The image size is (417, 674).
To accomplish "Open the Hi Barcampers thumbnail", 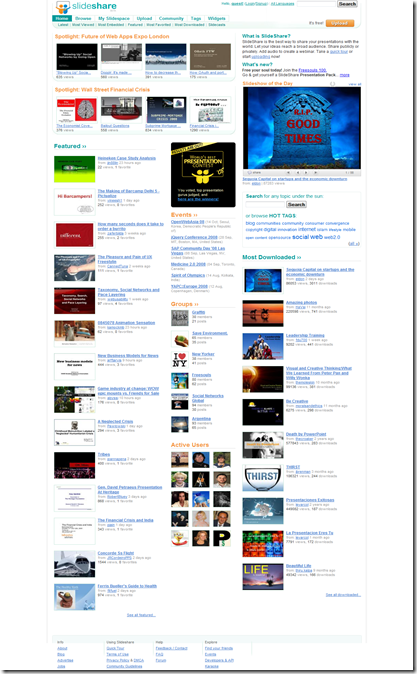I will (74, 202).
